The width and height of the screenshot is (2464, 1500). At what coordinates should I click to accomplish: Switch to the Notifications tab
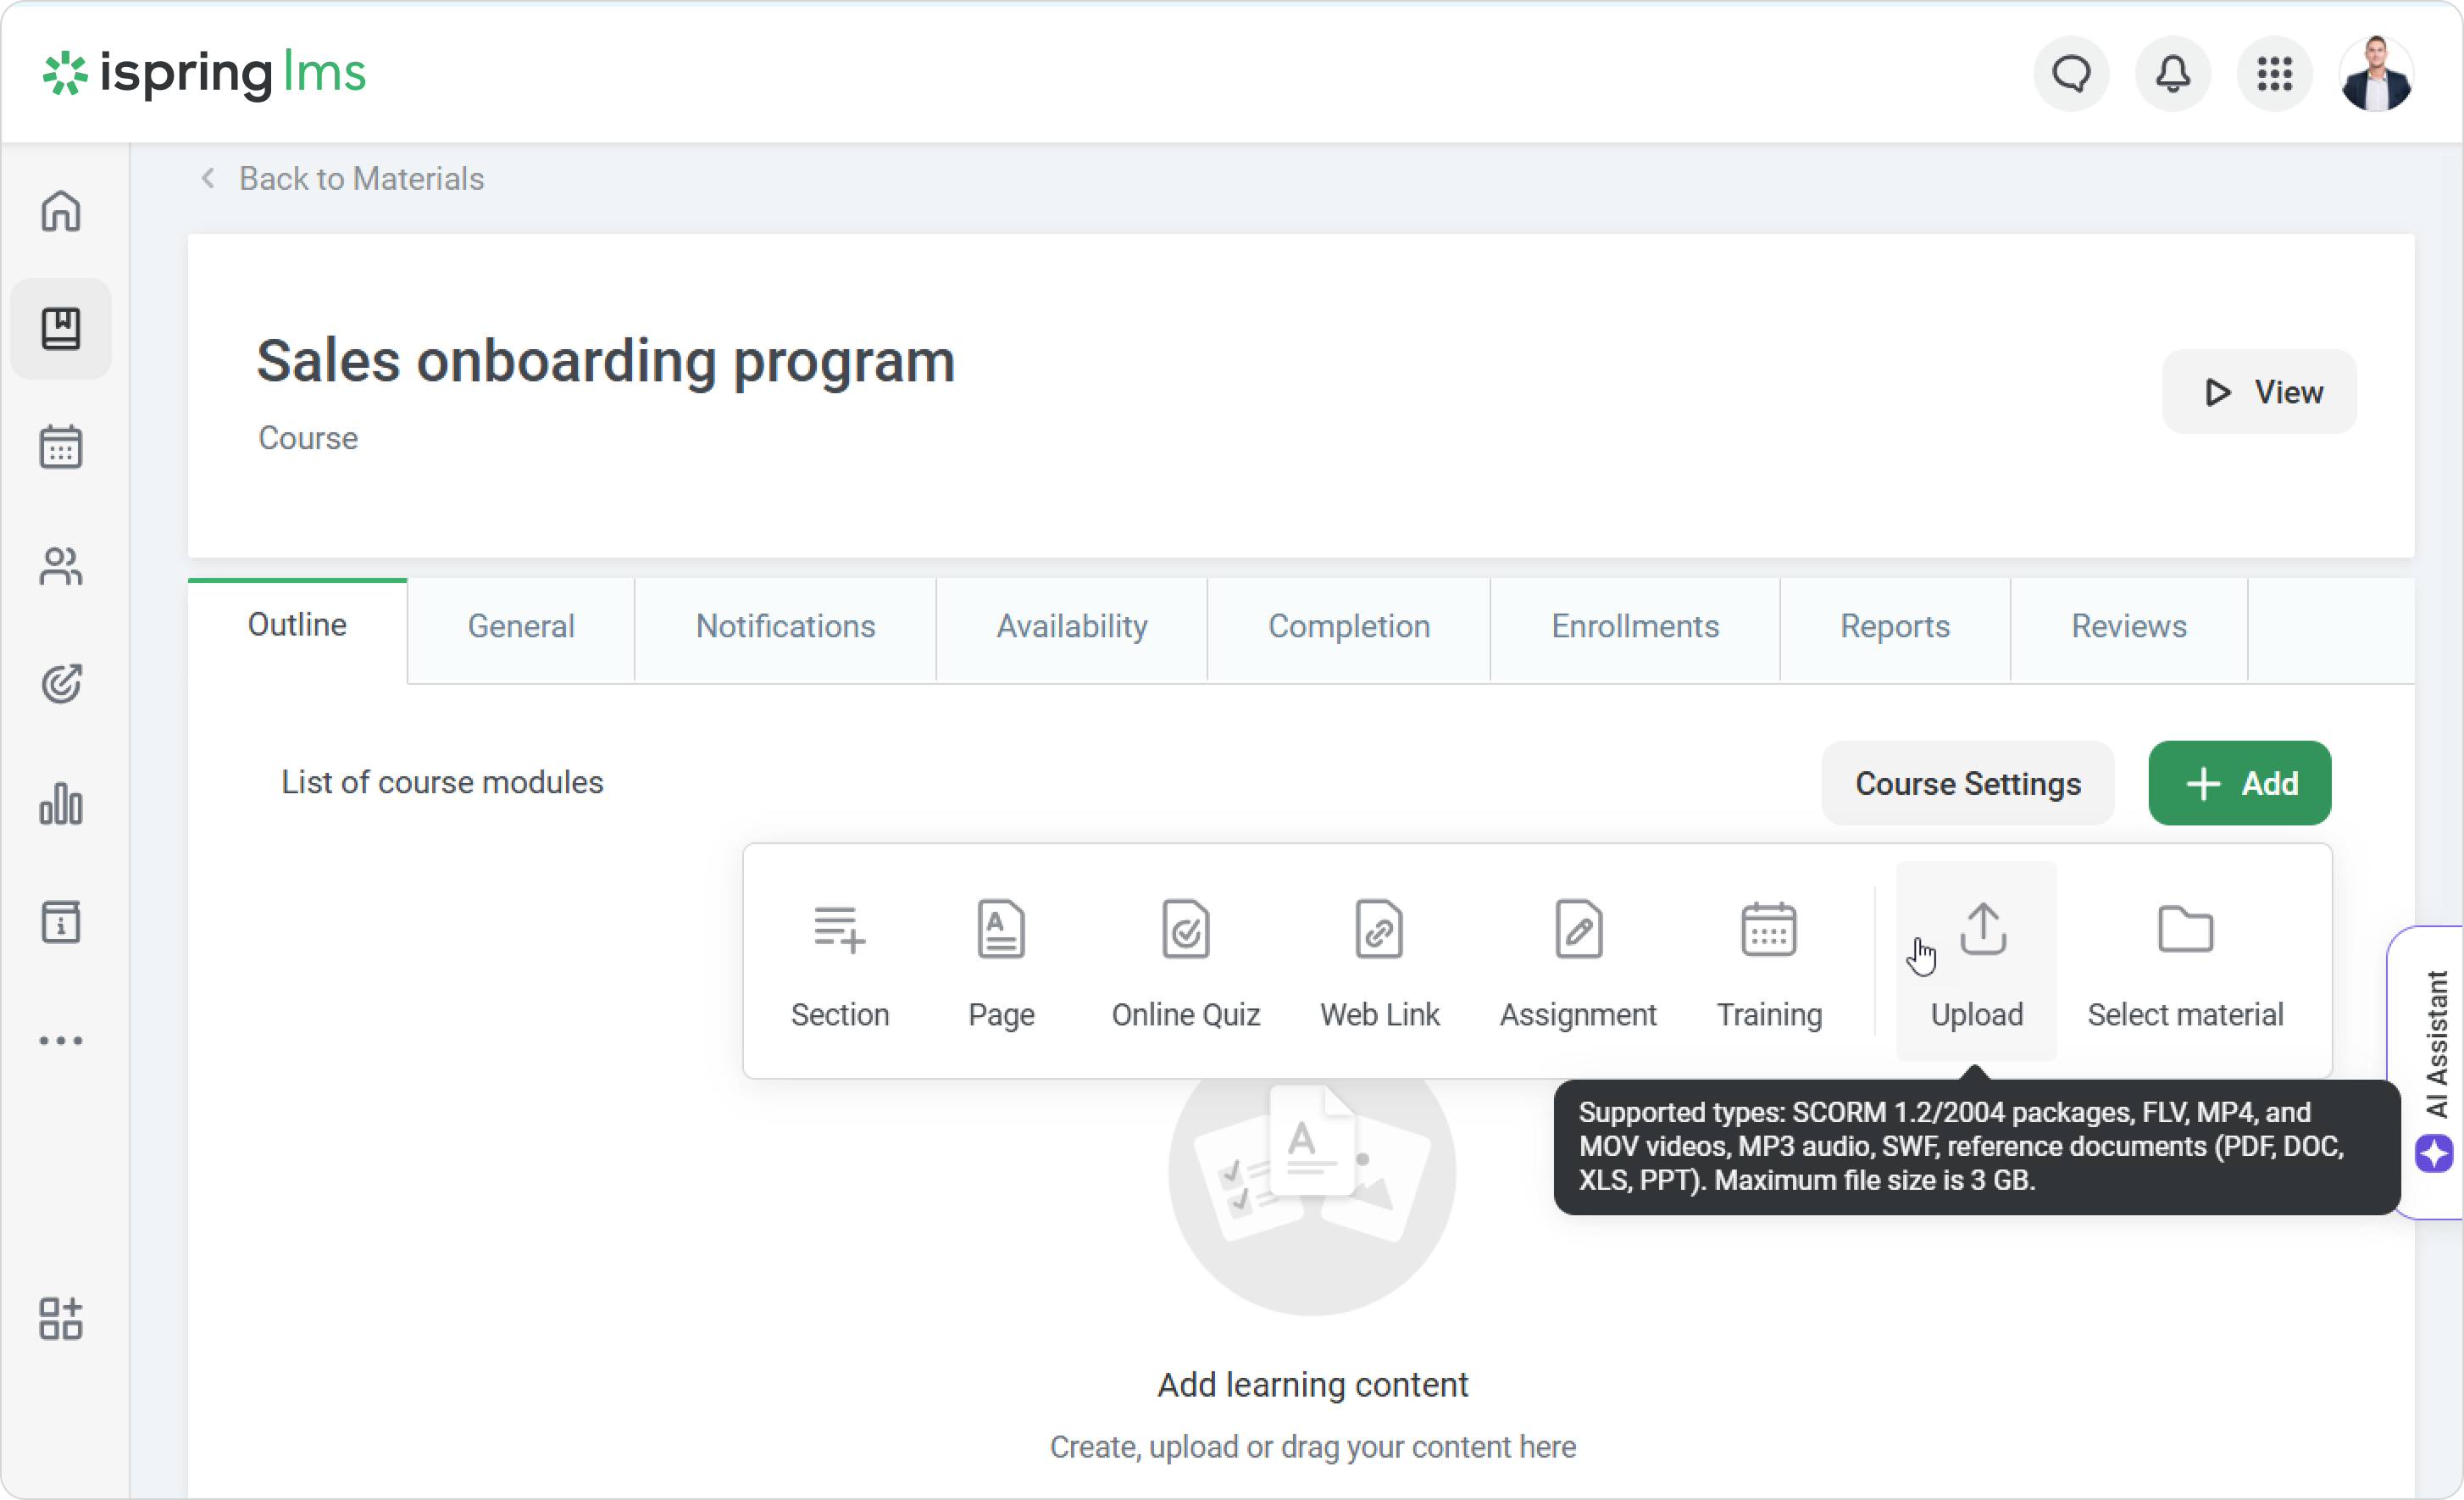coord(785,626)
